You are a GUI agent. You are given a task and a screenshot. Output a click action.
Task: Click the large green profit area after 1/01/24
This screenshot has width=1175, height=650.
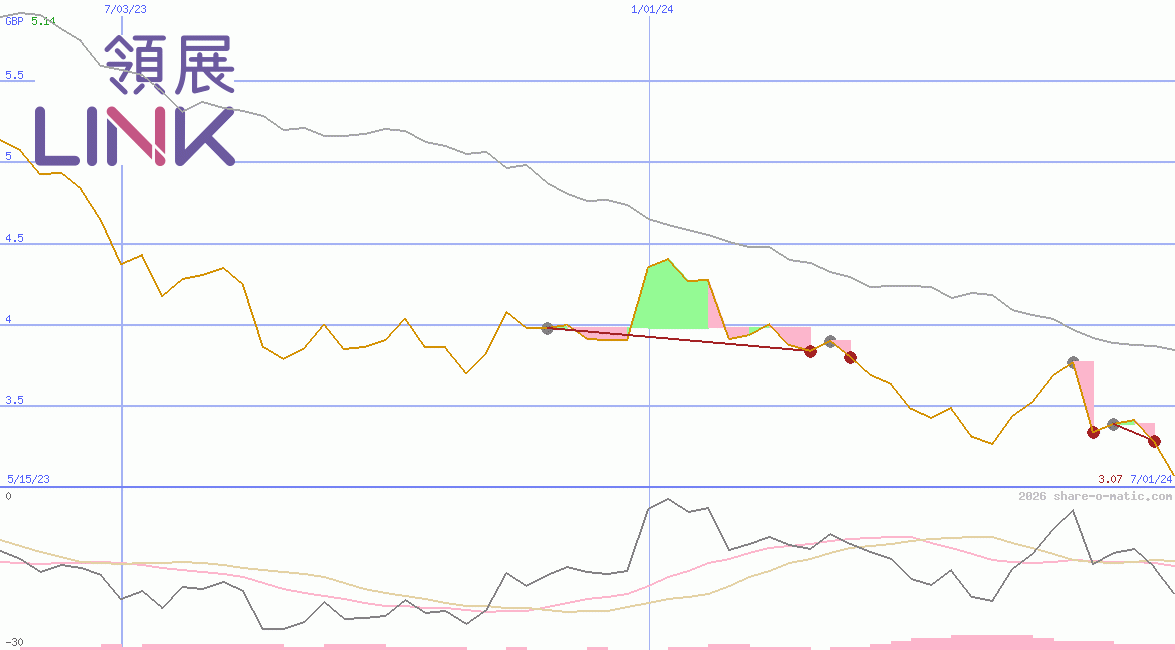[x=672, y=298]
